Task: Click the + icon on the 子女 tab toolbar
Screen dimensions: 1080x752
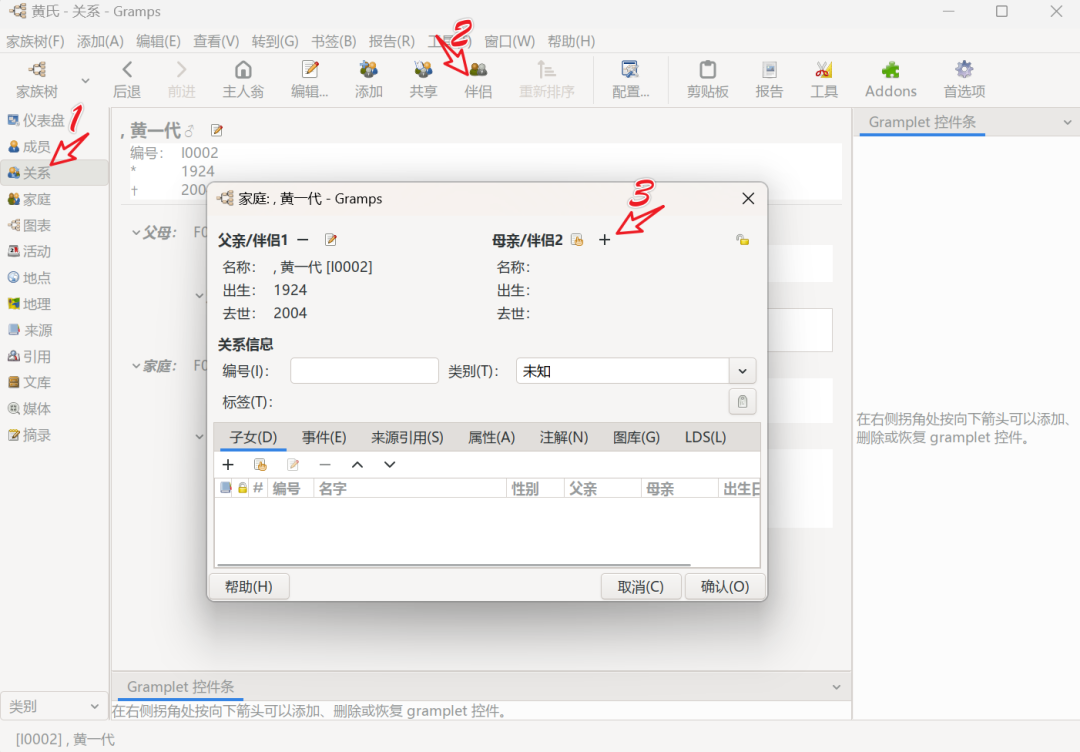Action: [x=228, y=464]
